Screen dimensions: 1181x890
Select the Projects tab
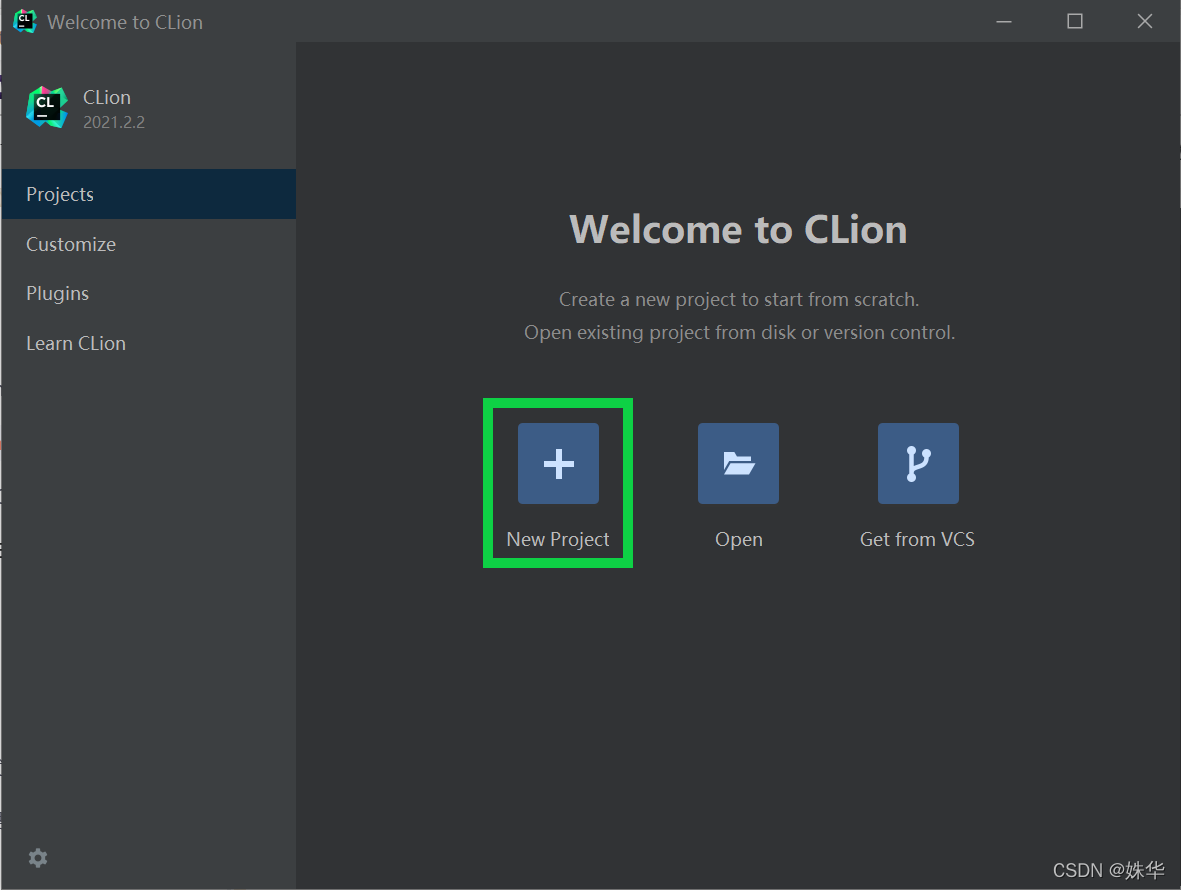pos(149,194)
